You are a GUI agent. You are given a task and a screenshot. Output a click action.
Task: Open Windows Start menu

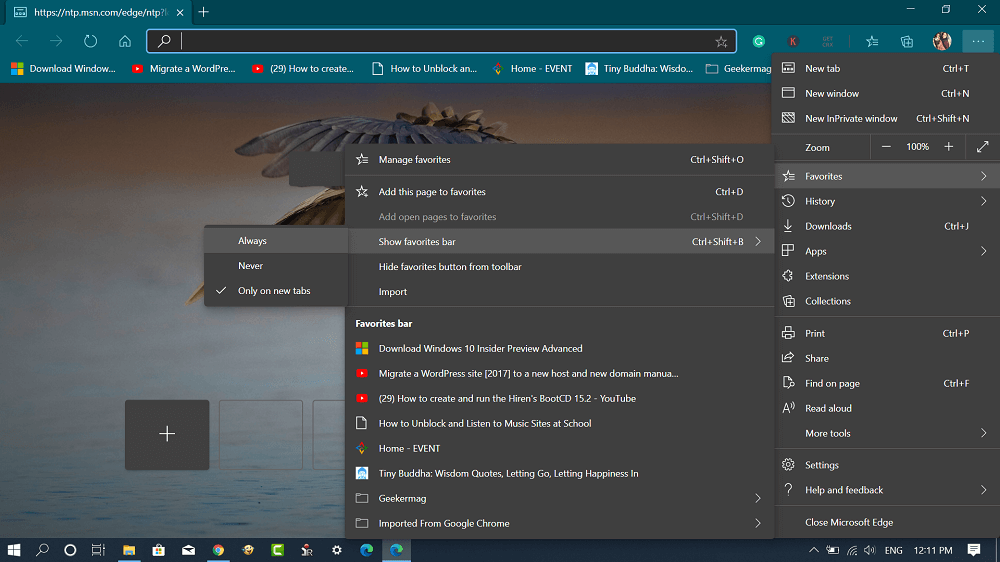click(13, 550)
